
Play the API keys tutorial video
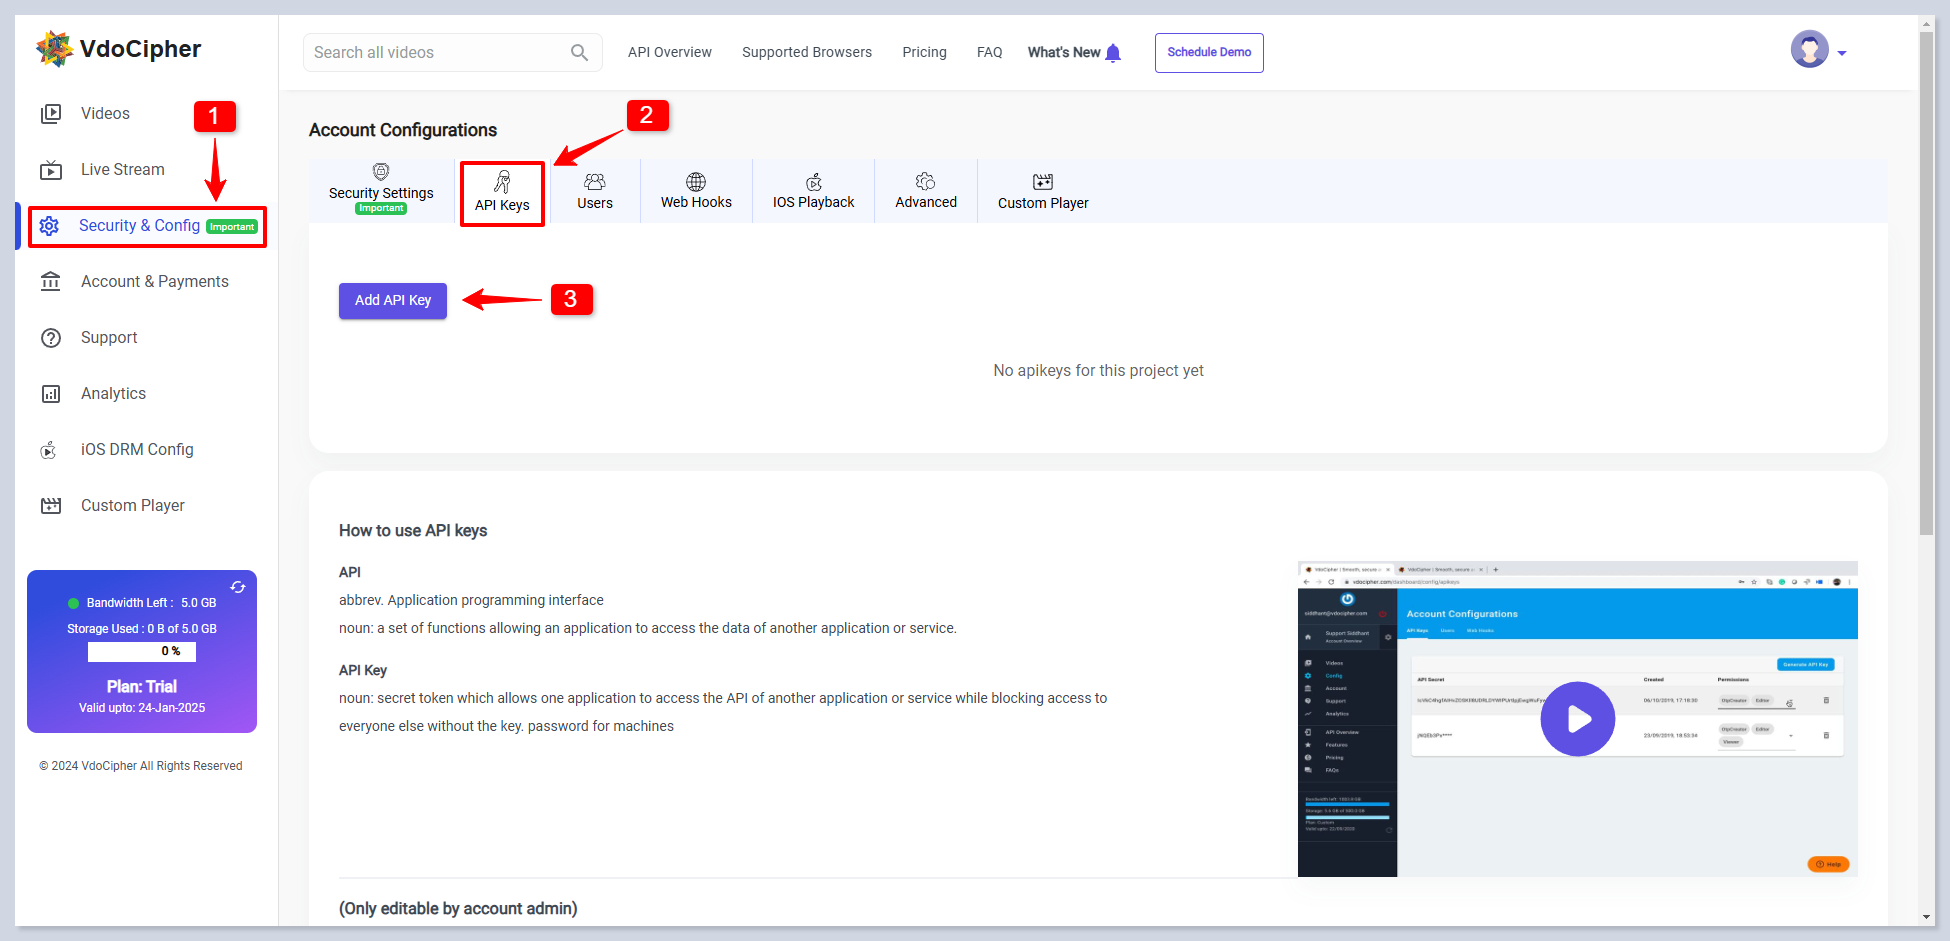click(x=1577, y=719)
